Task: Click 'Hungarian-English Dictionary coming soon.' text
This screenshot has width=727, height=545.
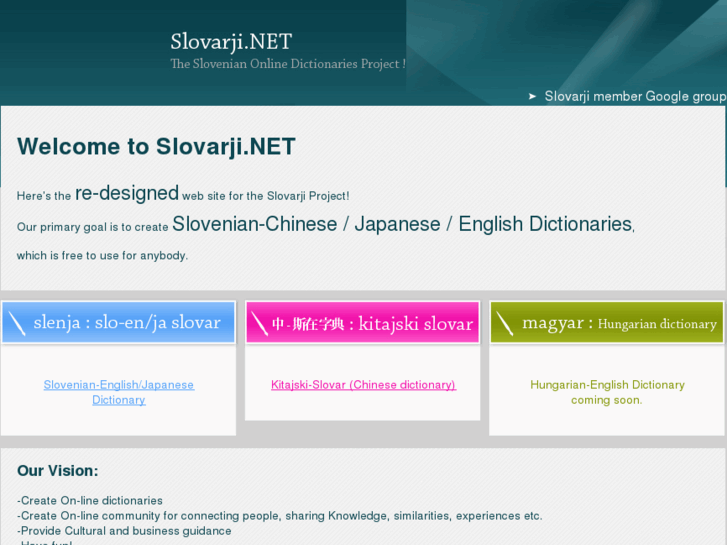Action: [607, 392]
